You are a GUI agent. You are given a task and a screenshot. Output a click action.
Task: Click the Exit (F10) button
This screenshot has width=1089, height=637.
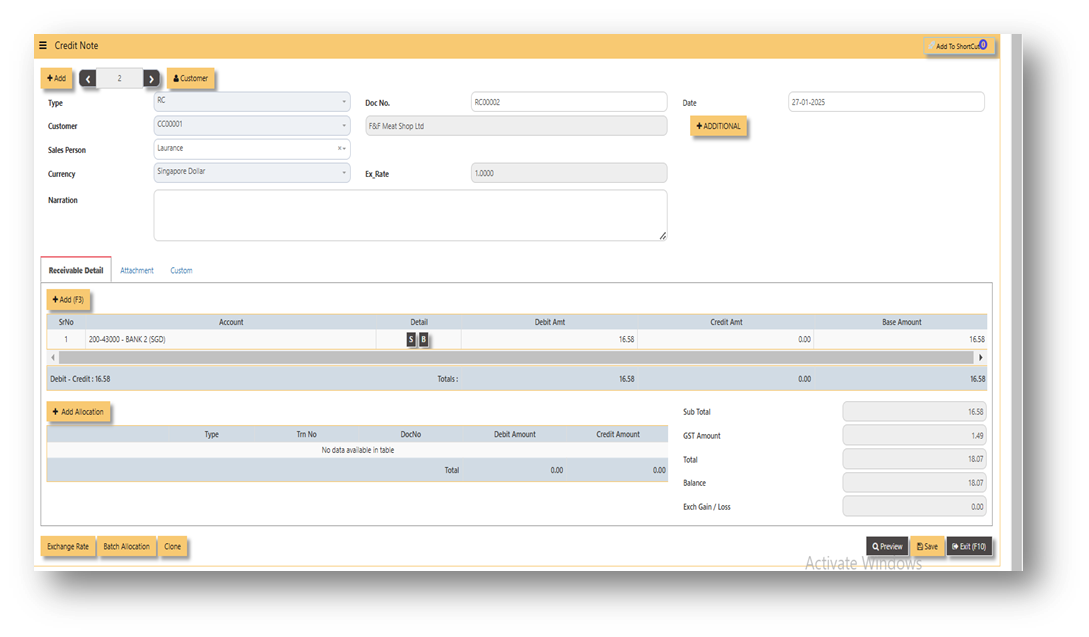coord(969,547)
